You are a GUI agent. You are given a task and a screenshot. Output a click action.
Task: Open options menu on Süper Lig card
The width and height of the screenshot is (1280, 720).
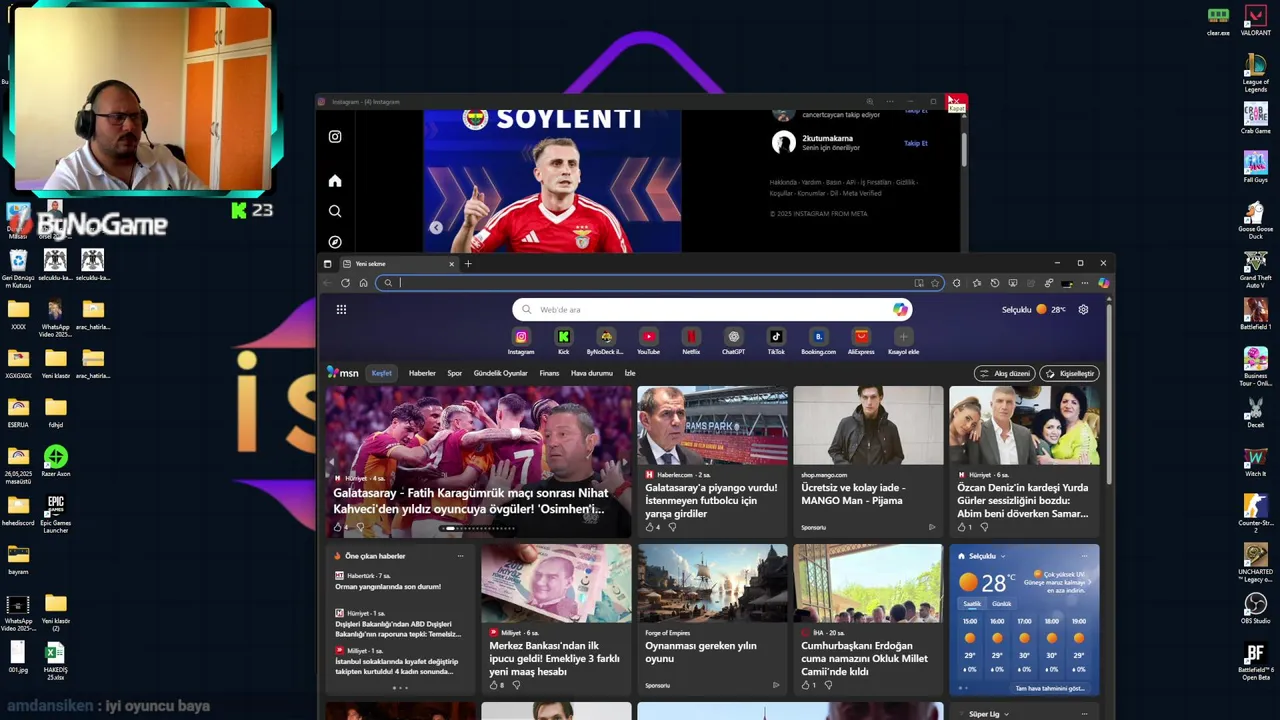coord(1084,714)
